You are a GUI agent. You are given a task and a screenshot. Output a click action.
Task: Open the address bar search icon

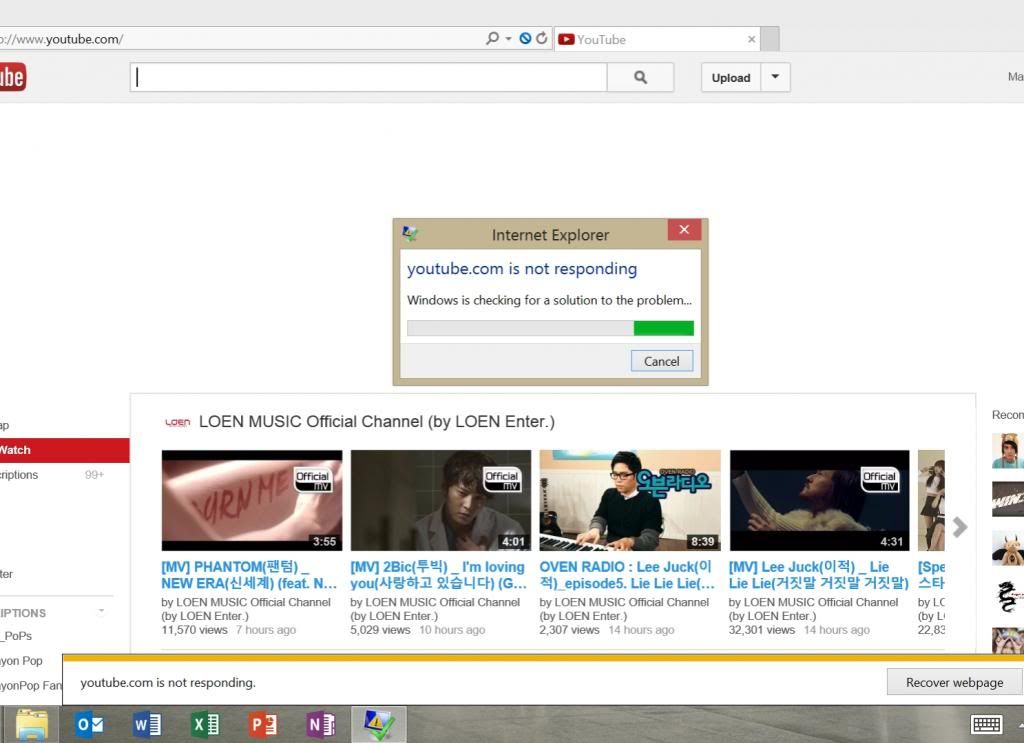coord(492,39)
